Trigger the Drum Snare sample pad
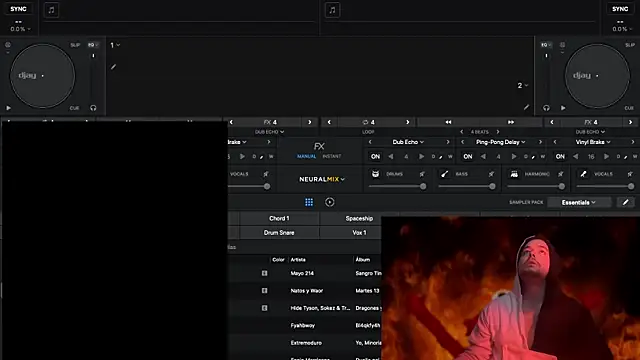Screen dimensions: 640x360 (x=279, y=233)
